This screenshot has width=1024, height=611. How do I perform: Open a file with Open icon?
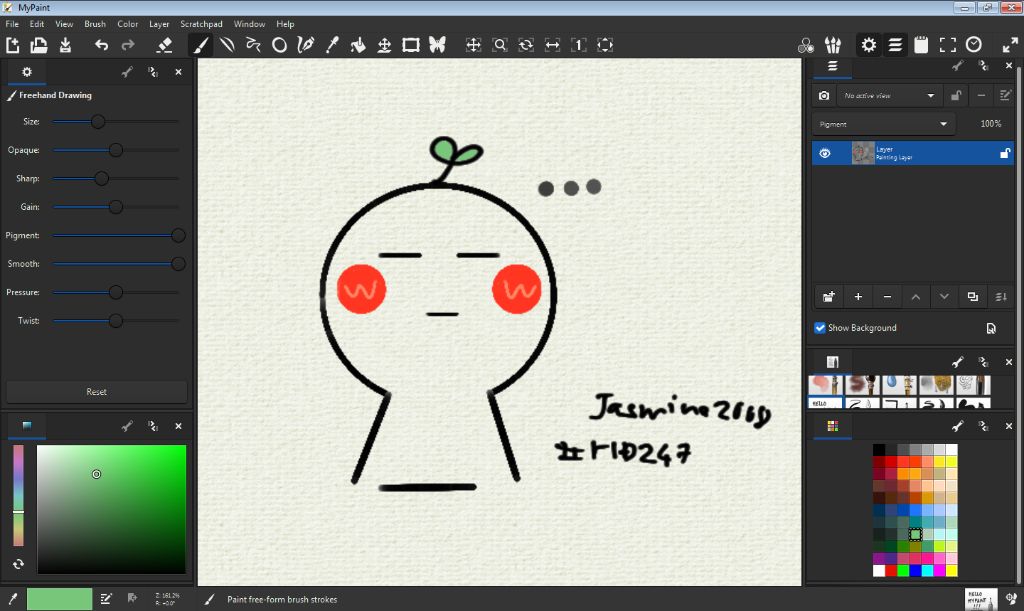point(39,45)
